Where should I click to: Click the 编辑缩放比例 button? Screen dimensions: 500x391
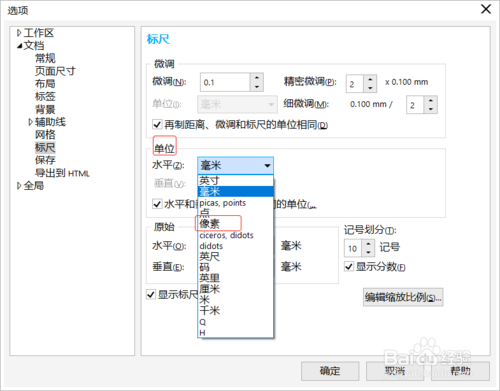pyautogui.click(x=403, y=297)
